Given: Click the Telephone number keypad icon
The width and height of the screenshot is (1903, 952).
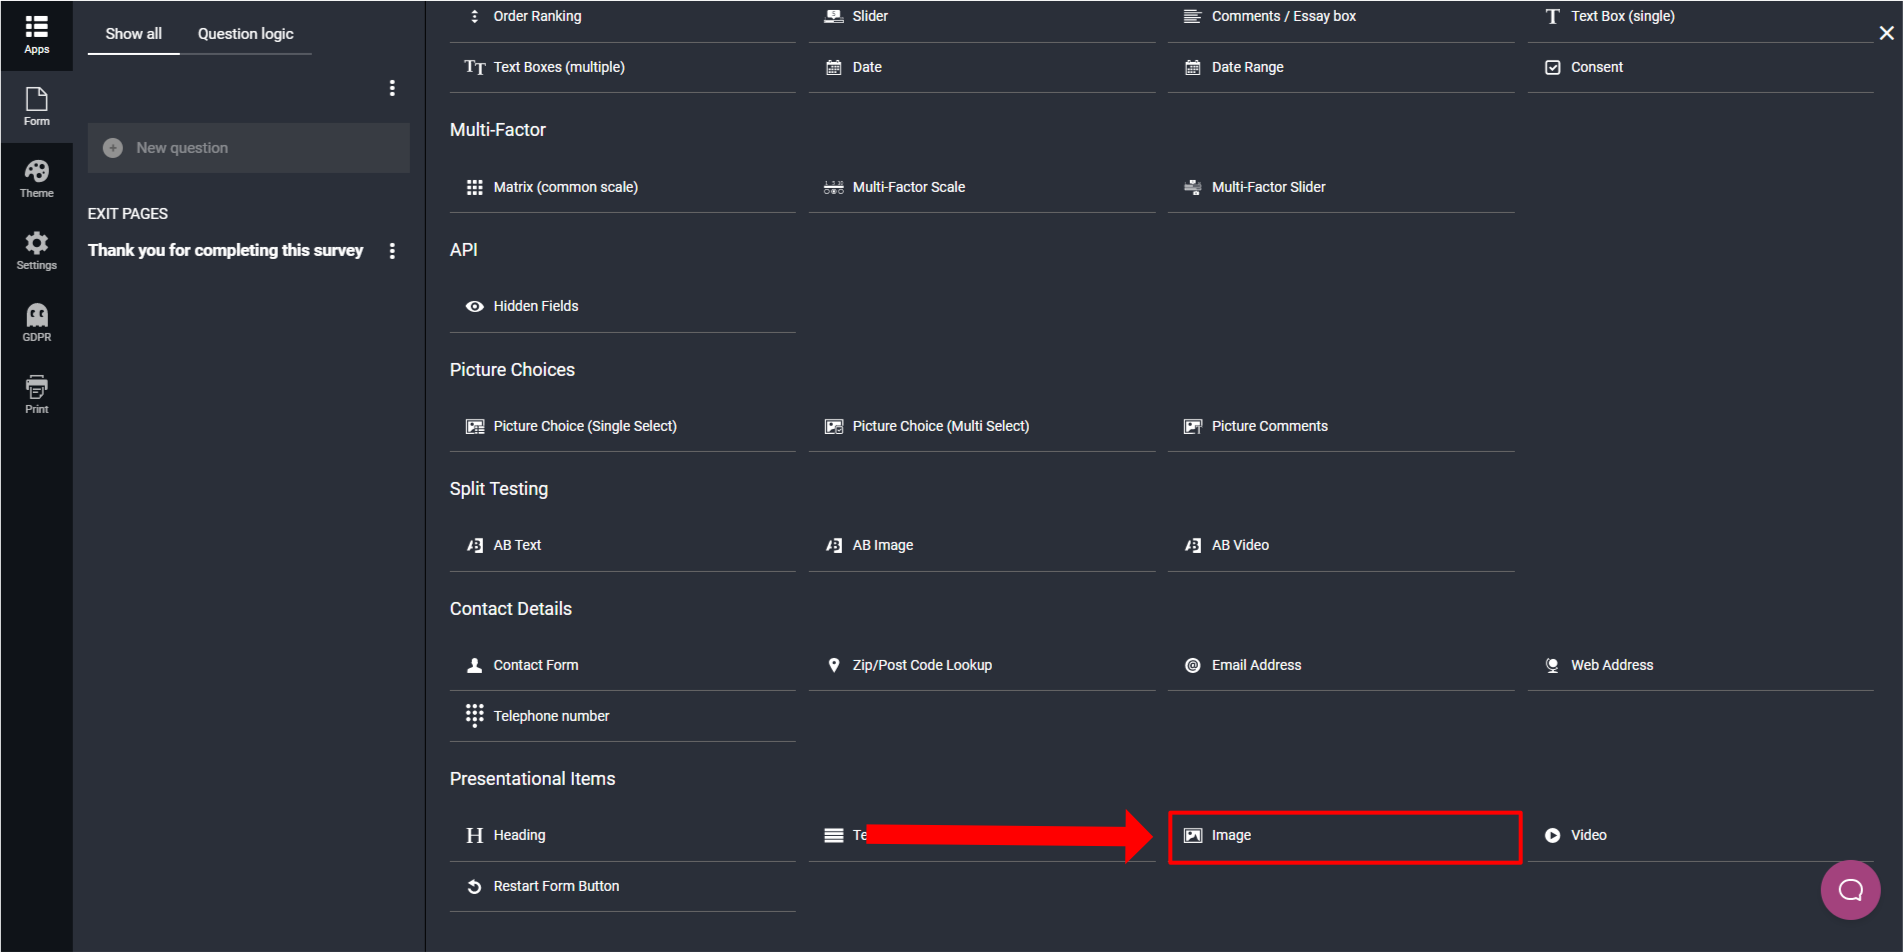Looking at the screenshot, I should pos(474,715).
